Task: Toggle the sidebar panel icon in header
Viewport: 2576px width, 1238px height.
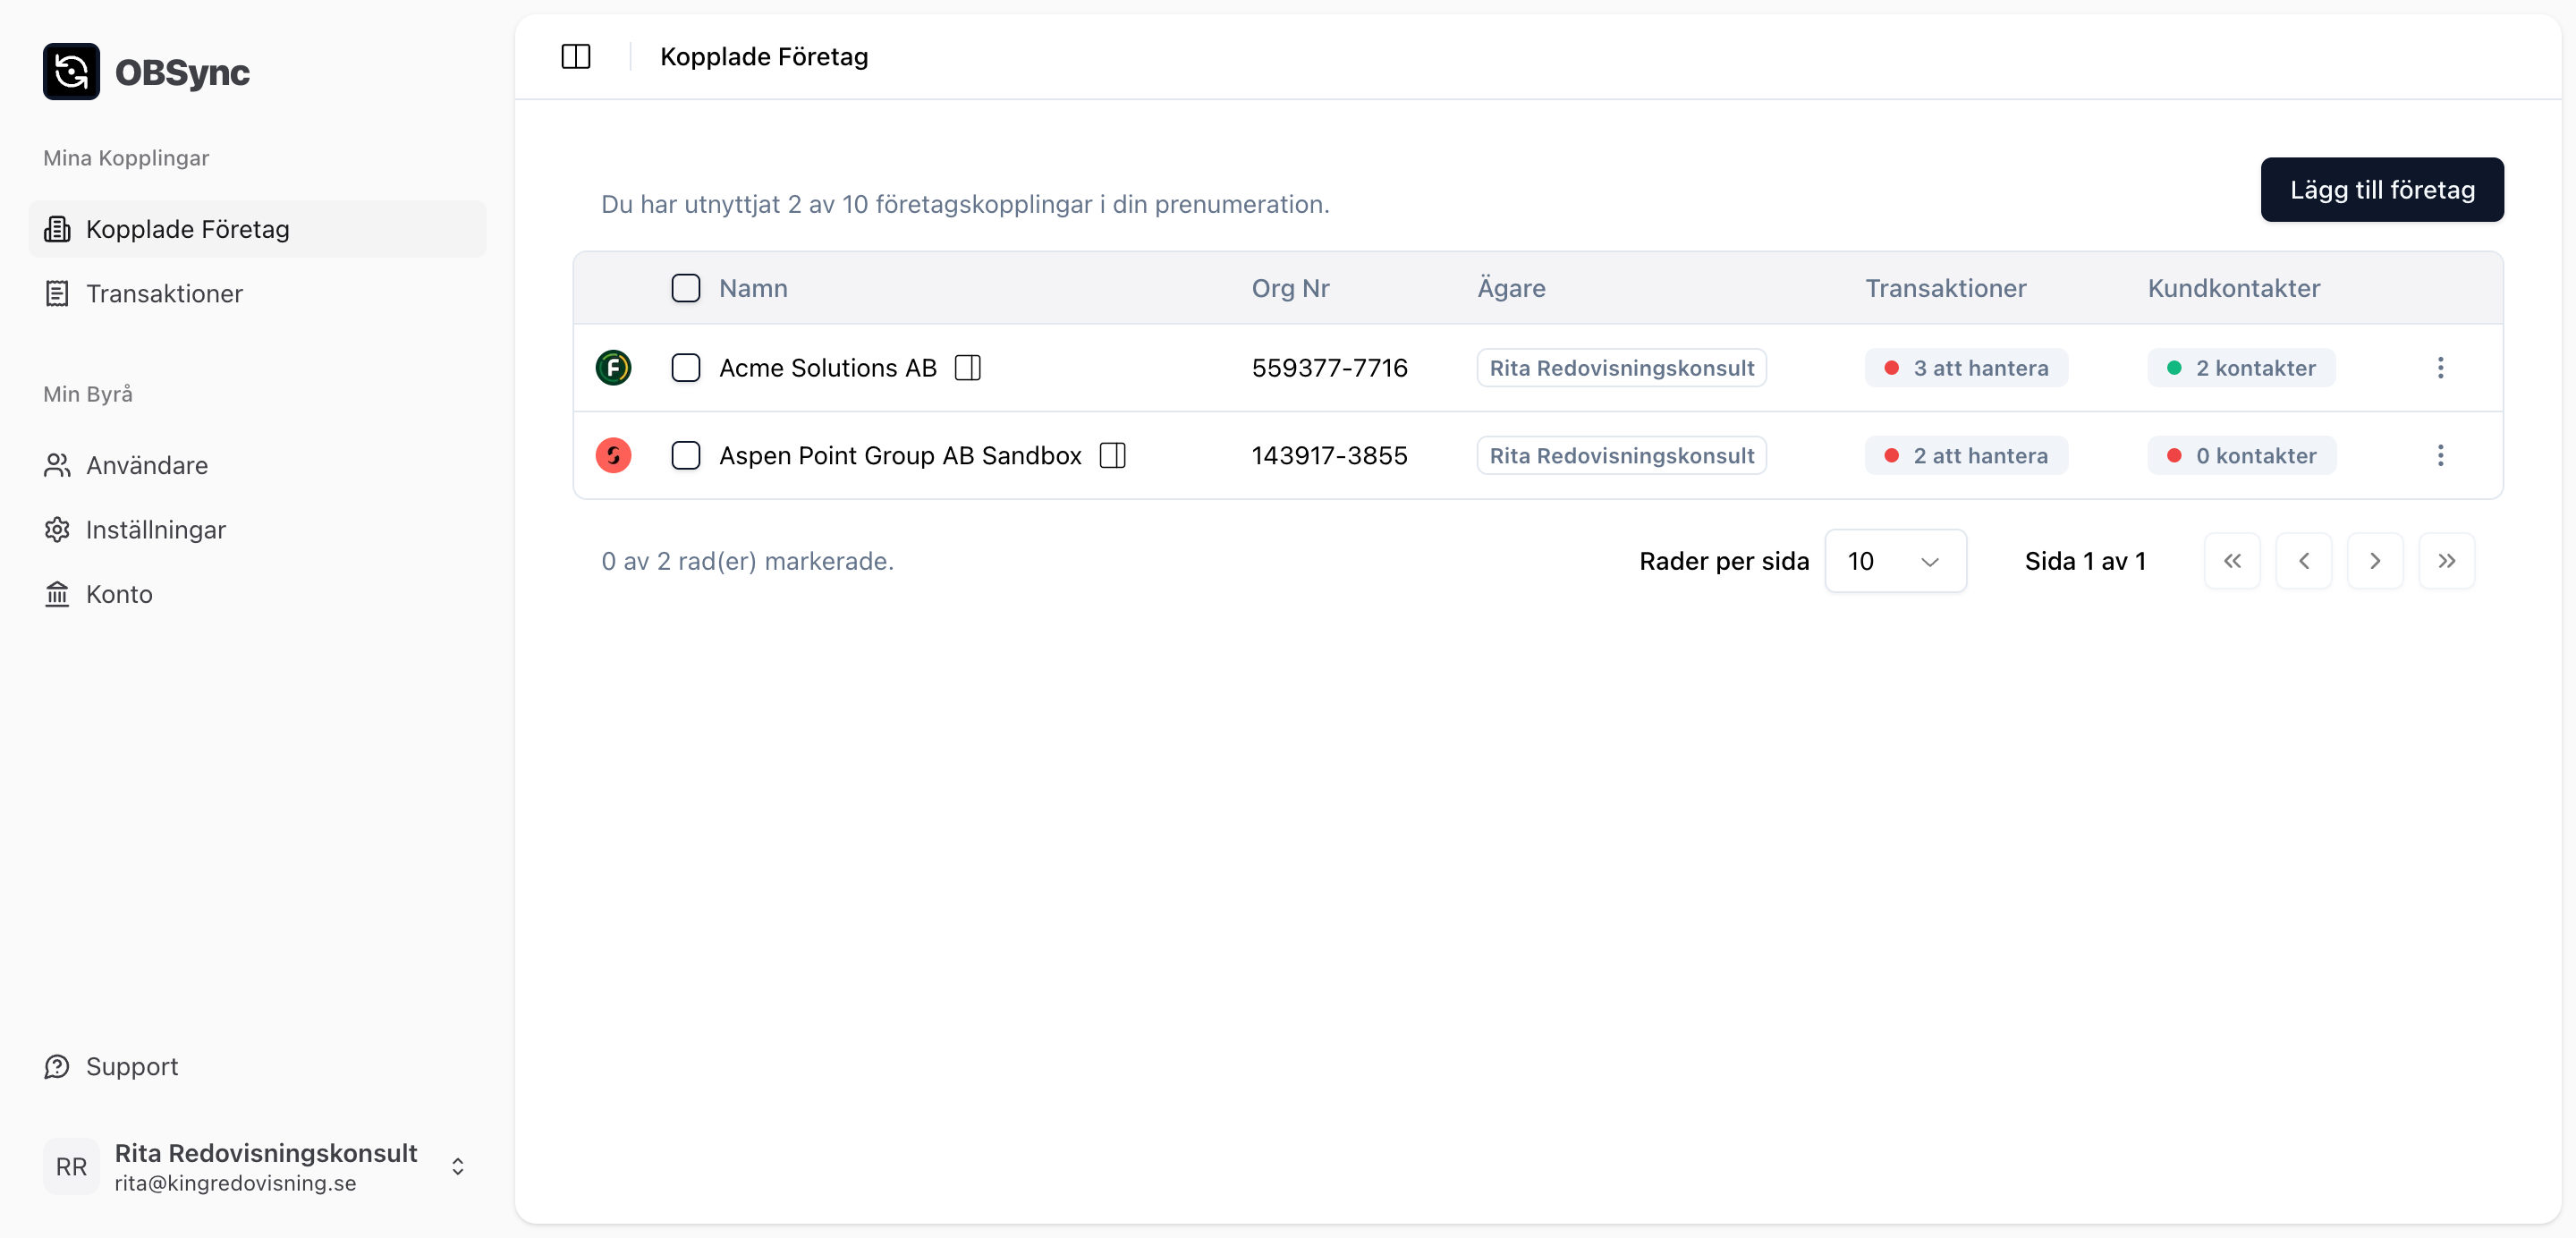Action: point(575,57)
